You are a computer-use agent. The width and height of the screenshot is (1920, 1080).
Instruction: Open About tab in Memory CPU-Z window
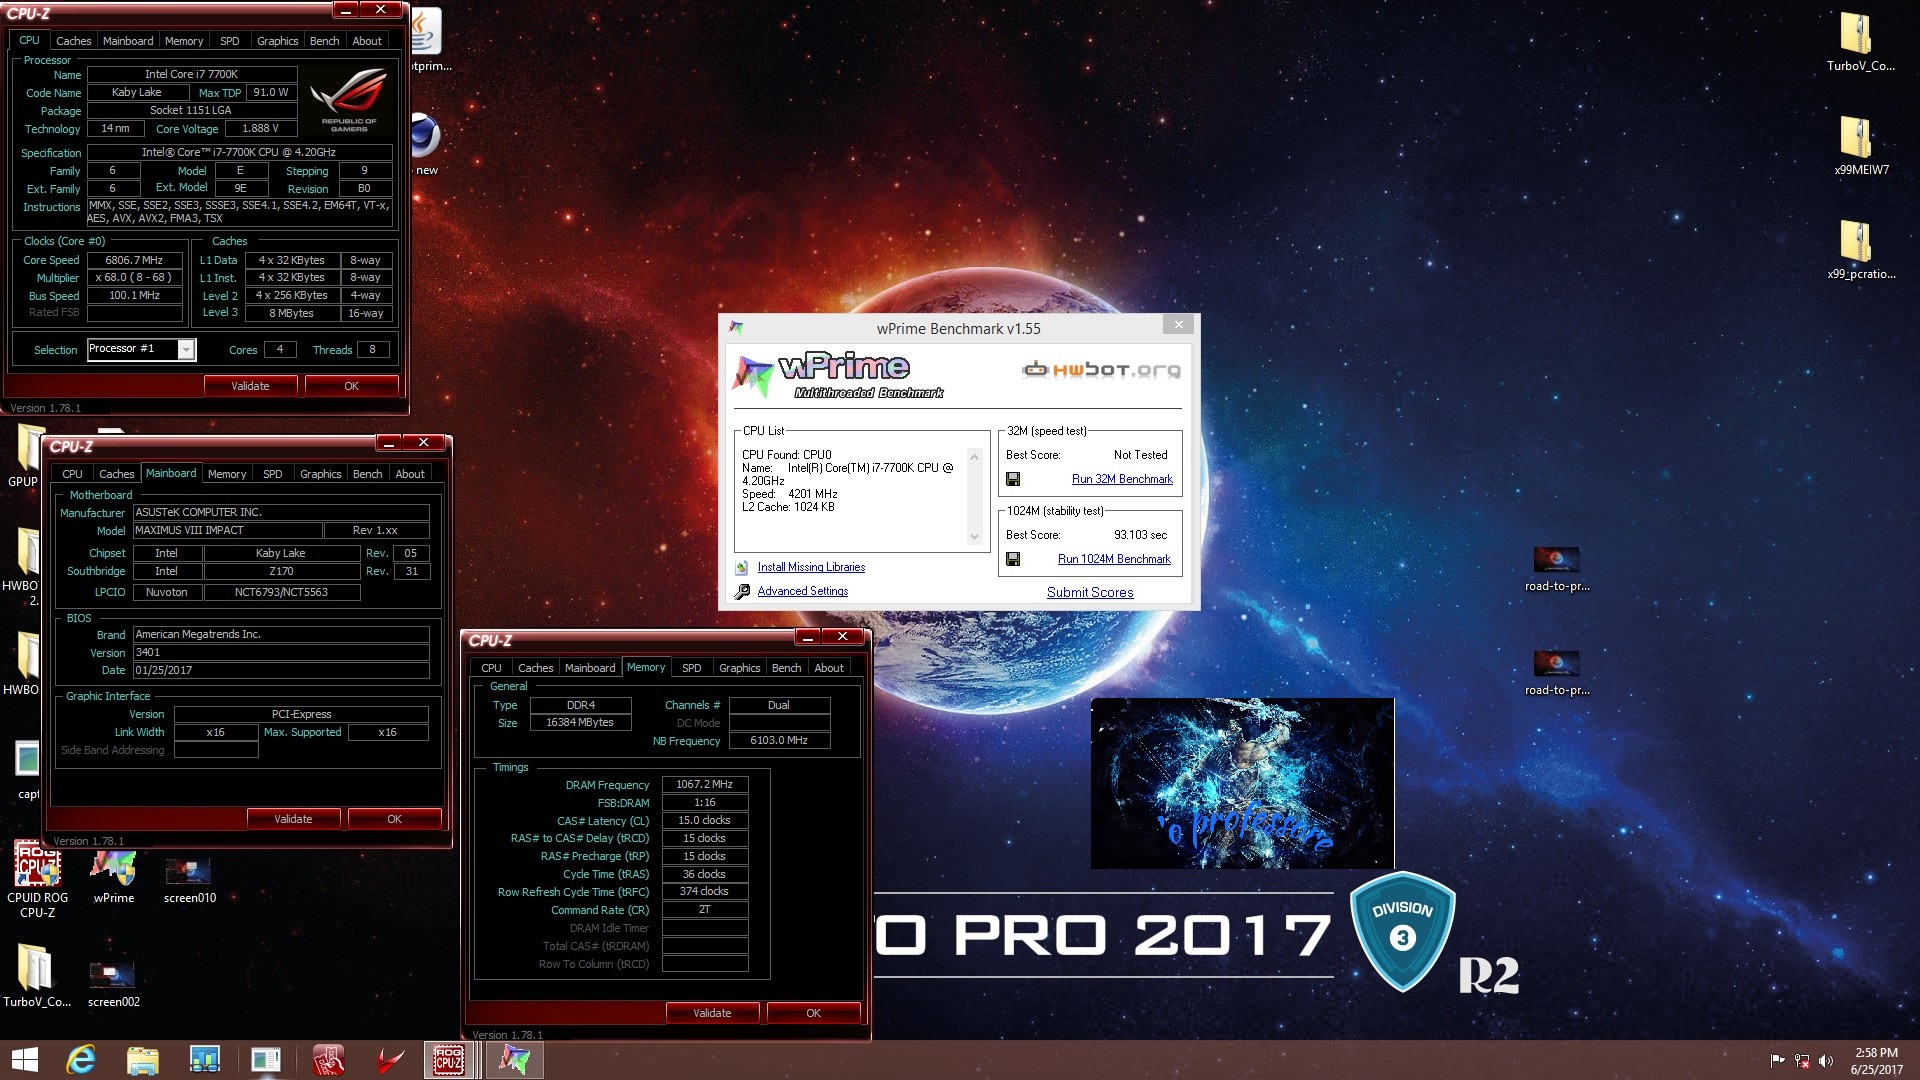[829, 668]
